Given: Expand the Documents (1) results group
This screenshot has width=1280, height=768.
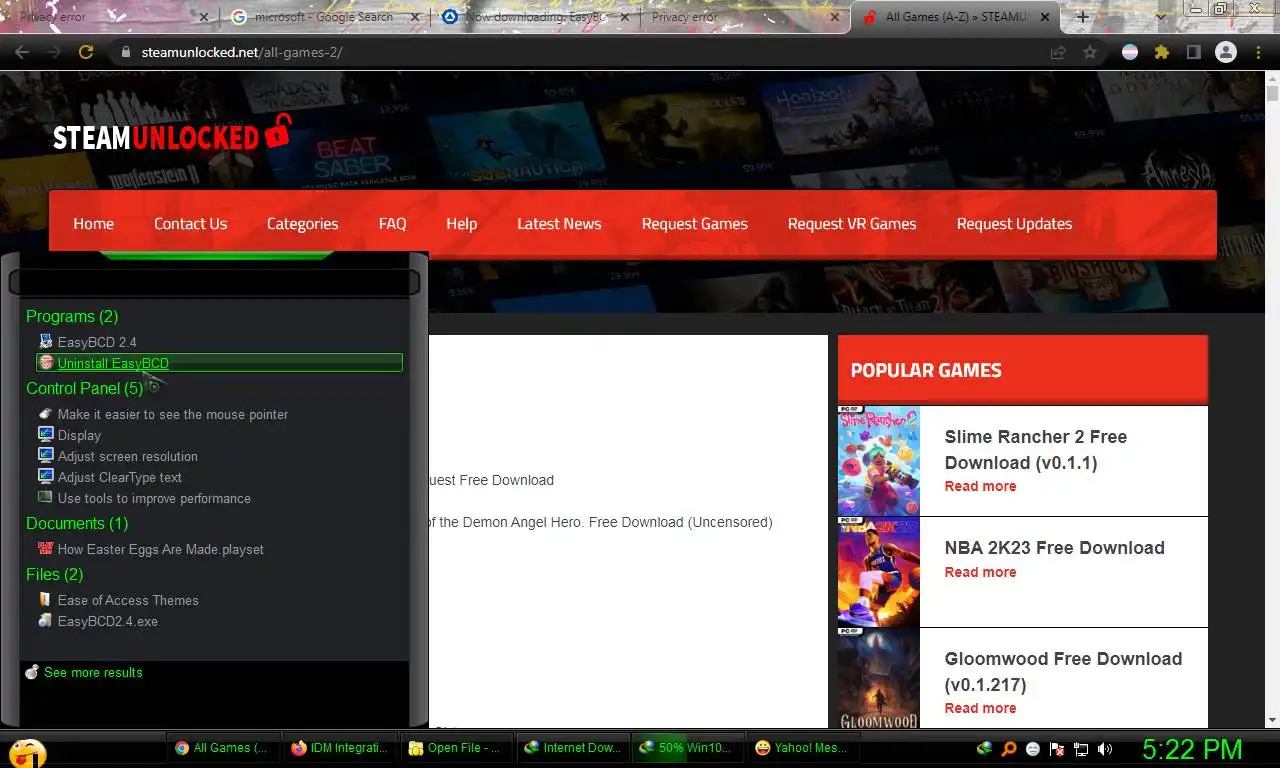Looking at the screenshot, I should (x=77, y=523).
